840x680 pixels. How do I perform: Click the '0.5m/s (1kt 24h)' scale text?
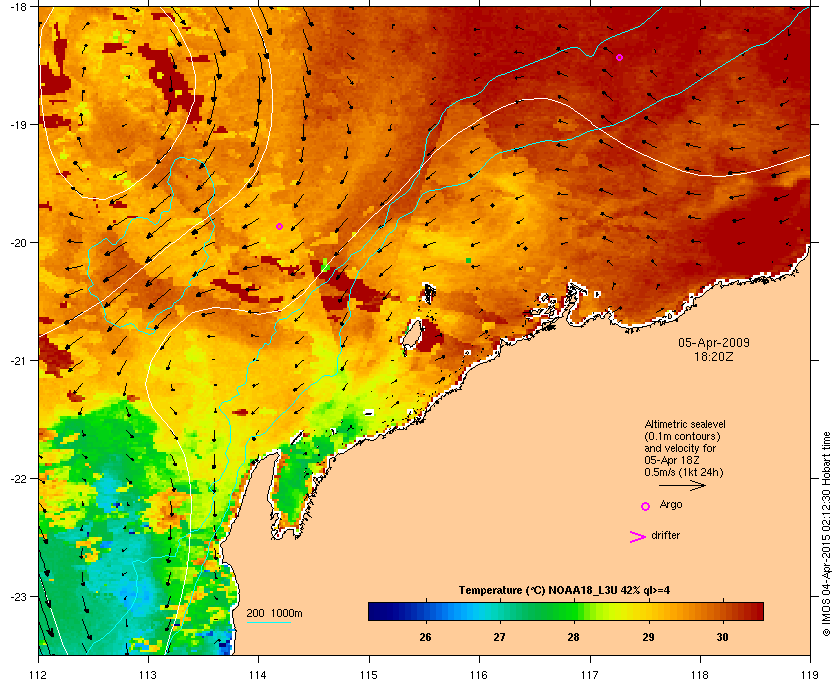(x=684, y=473)
